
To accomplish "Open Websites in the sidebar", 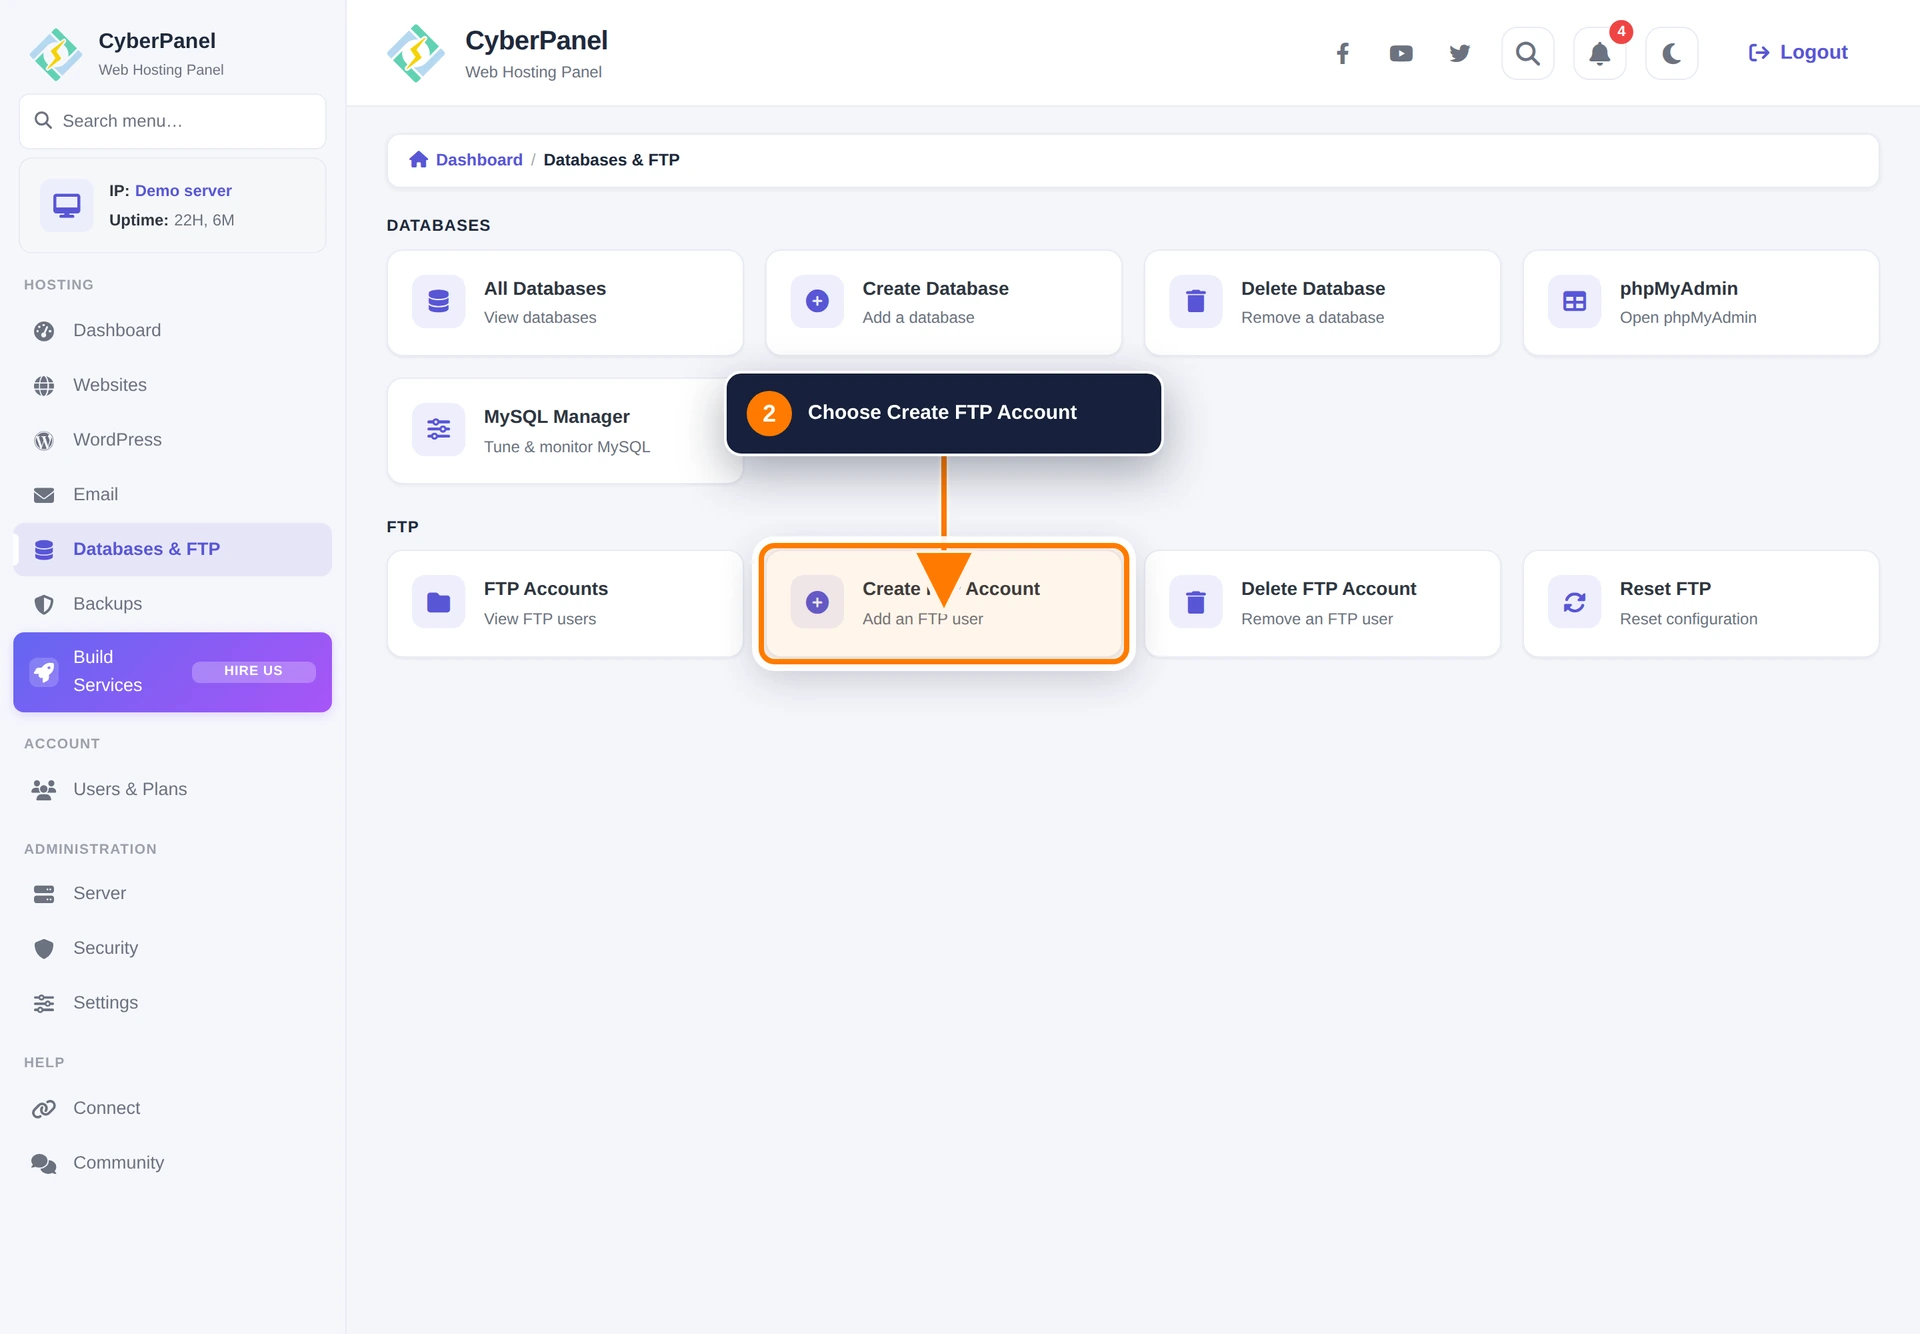I will point(173,385).
